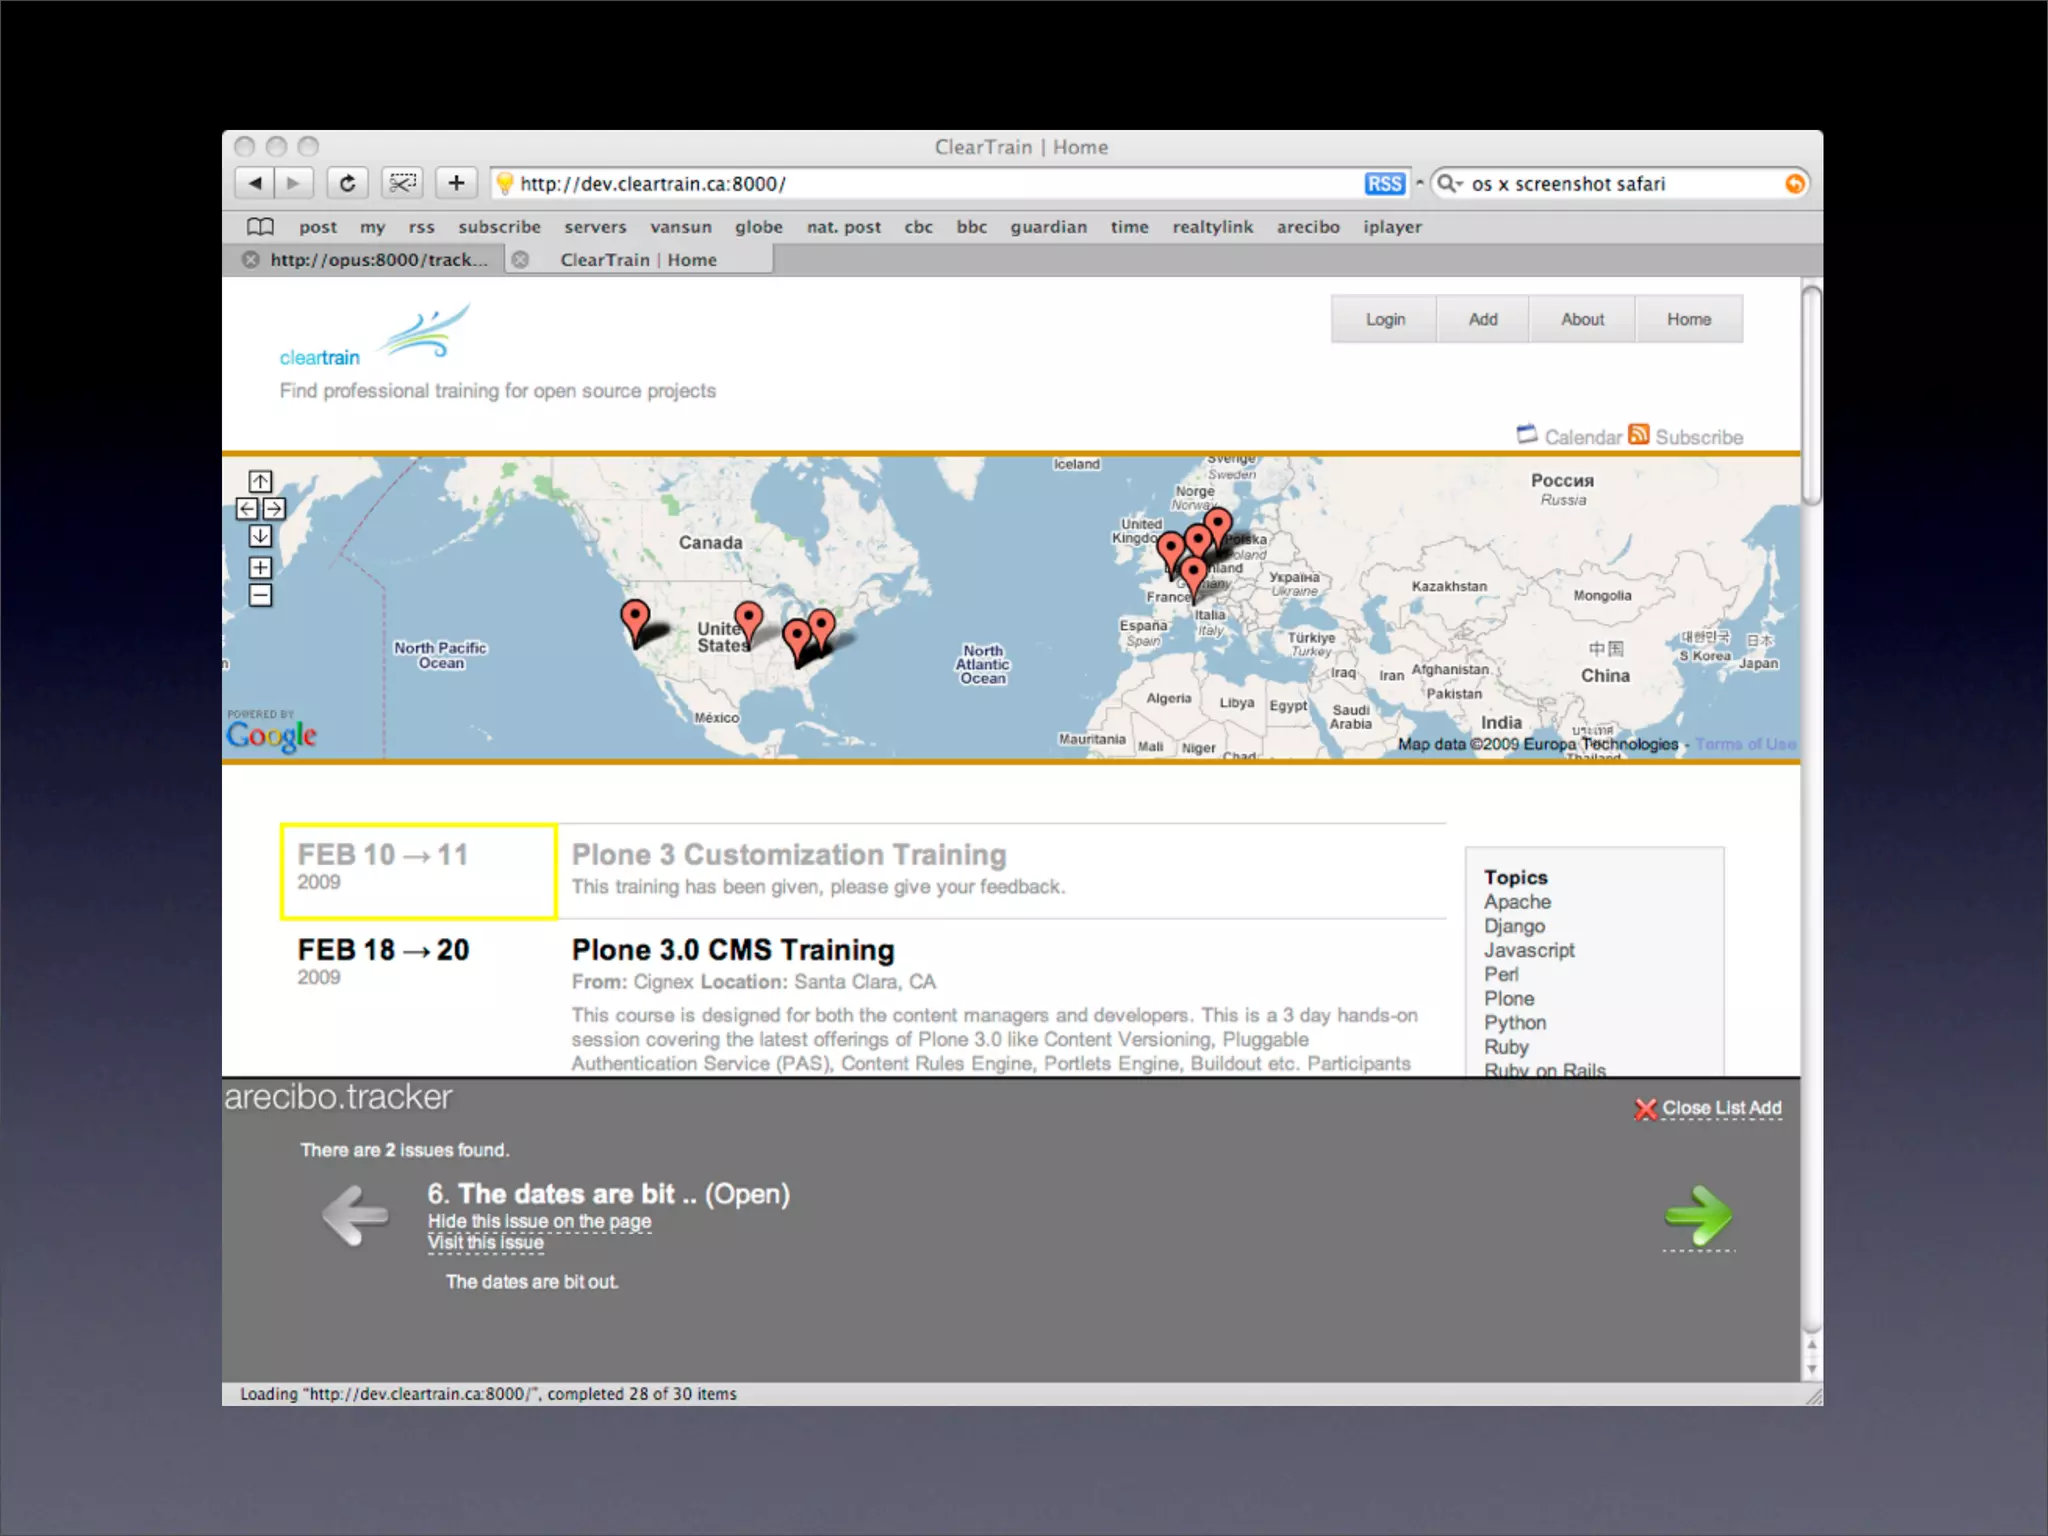Viewport: 2048px width, 1536px height.
Task: Select the Apache topic
Action: pos(1517,902)
